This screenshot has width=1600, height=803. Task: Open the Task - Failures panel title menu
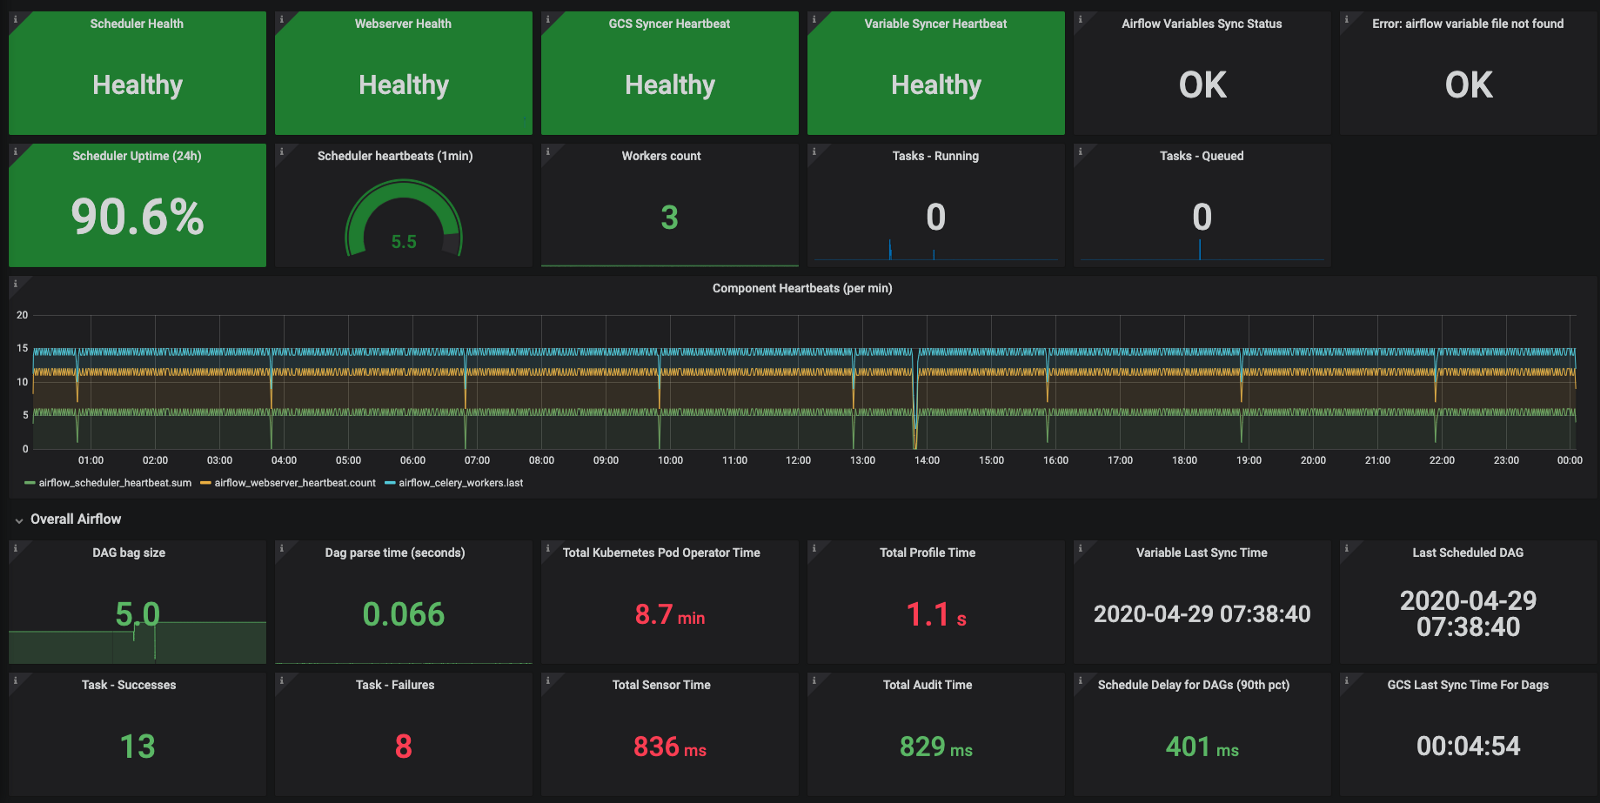click(x=395, y=685)
